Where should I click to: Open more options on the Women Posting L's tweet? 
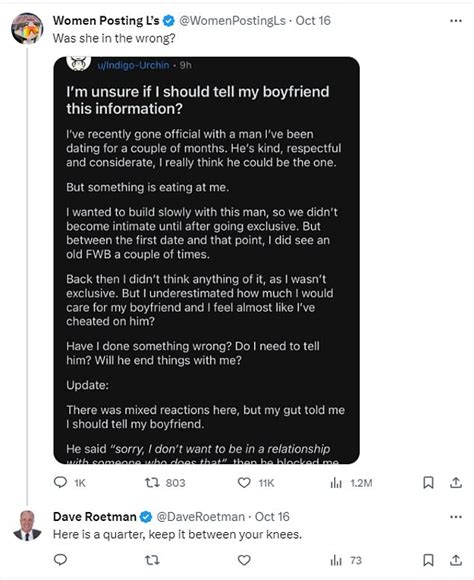point(455,21)
